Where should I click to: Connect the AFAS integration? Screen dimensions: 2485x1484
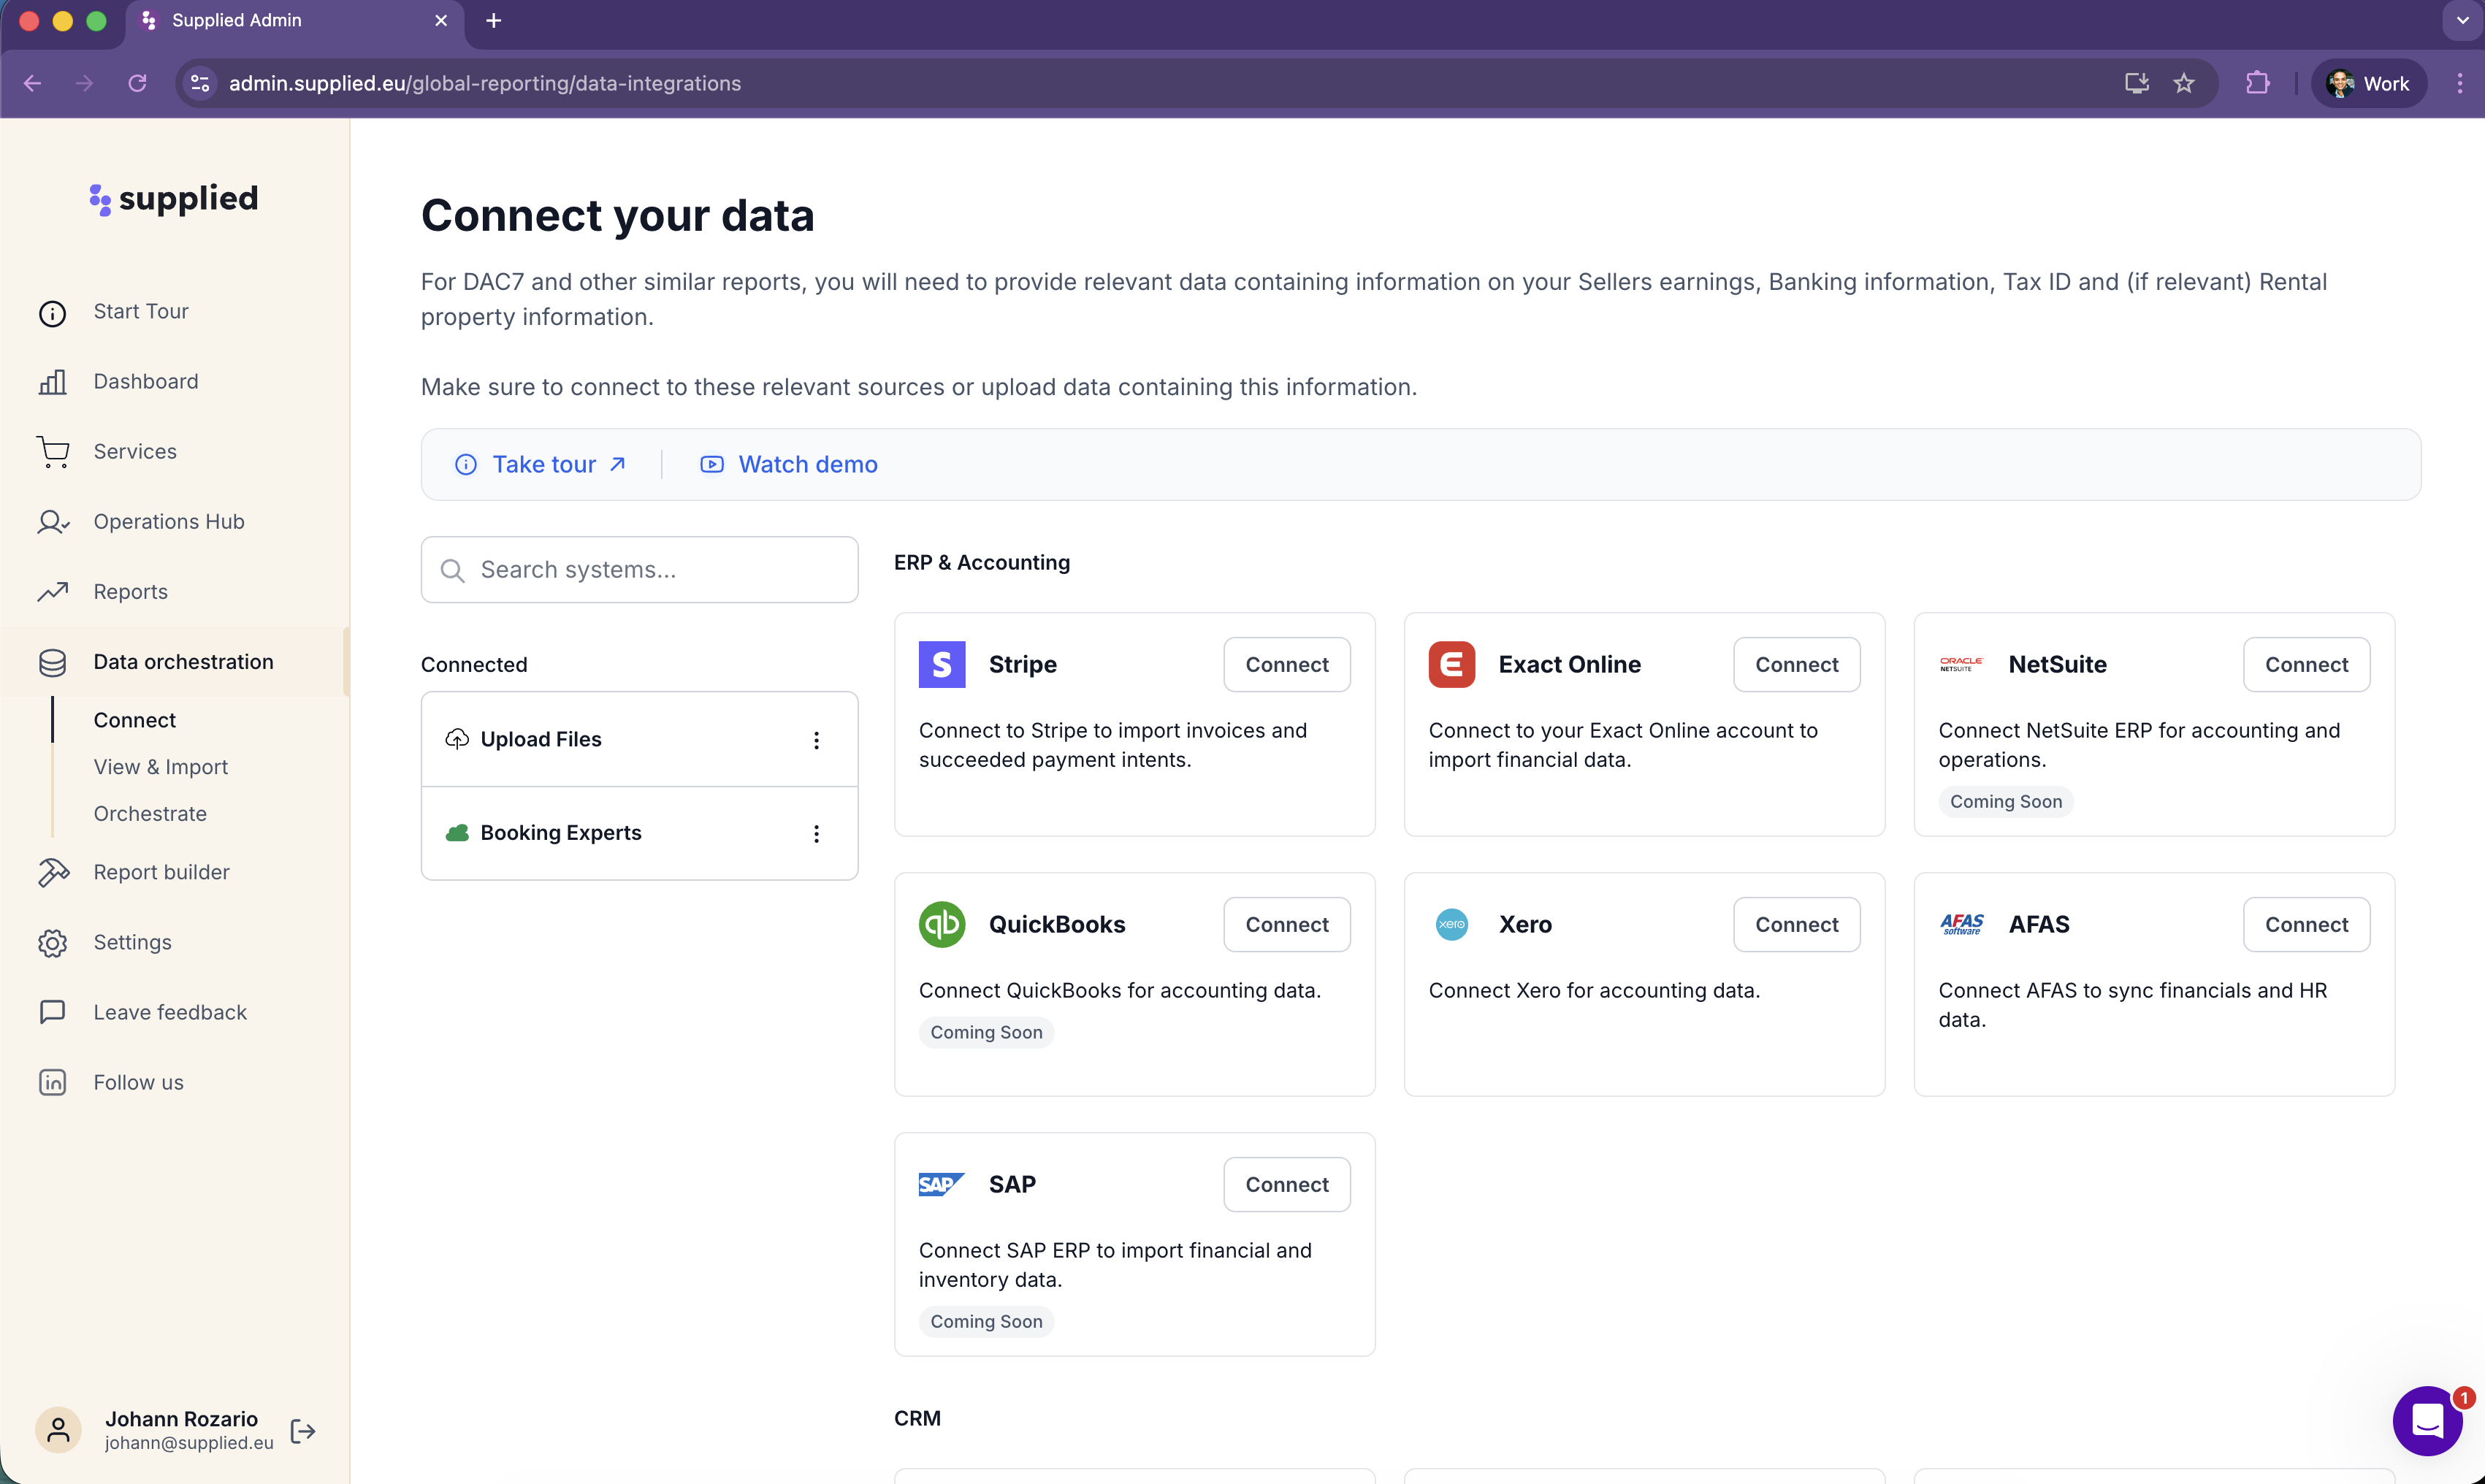2306,925
